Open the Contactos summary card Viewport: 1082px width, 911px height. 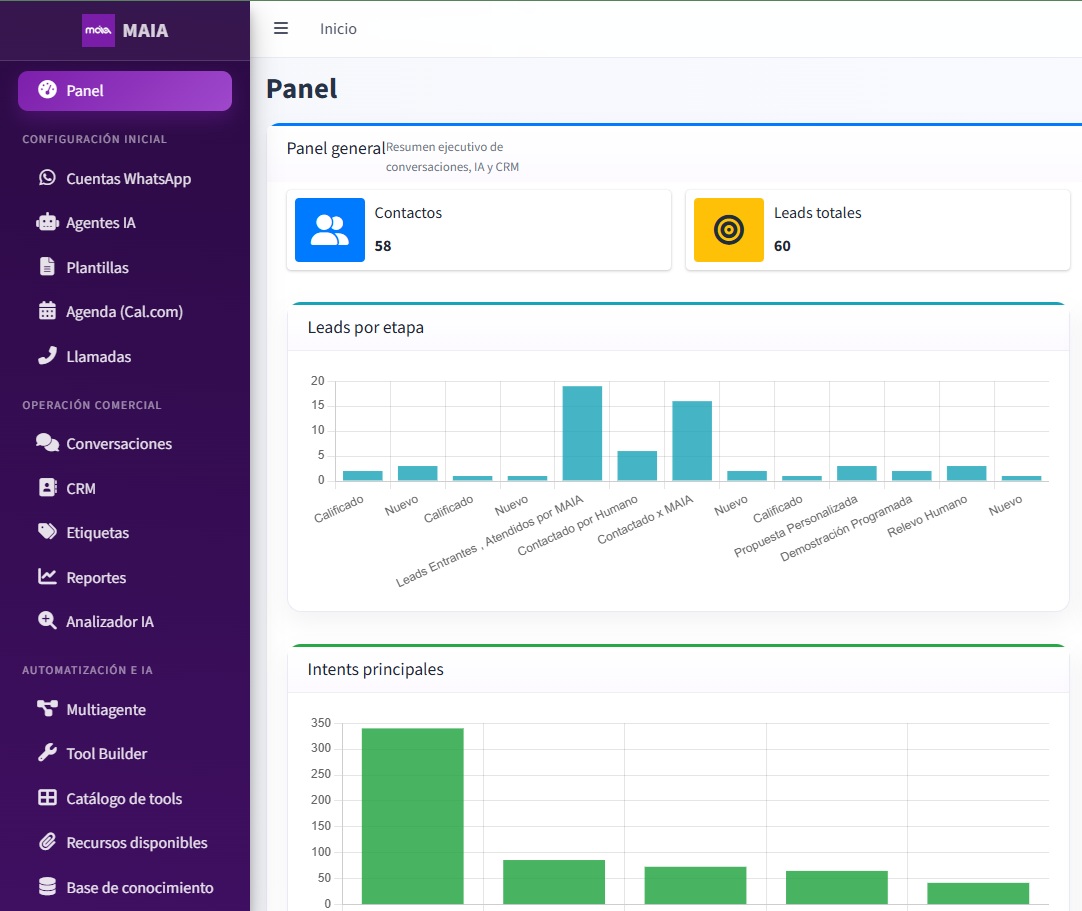coord(479,230)
